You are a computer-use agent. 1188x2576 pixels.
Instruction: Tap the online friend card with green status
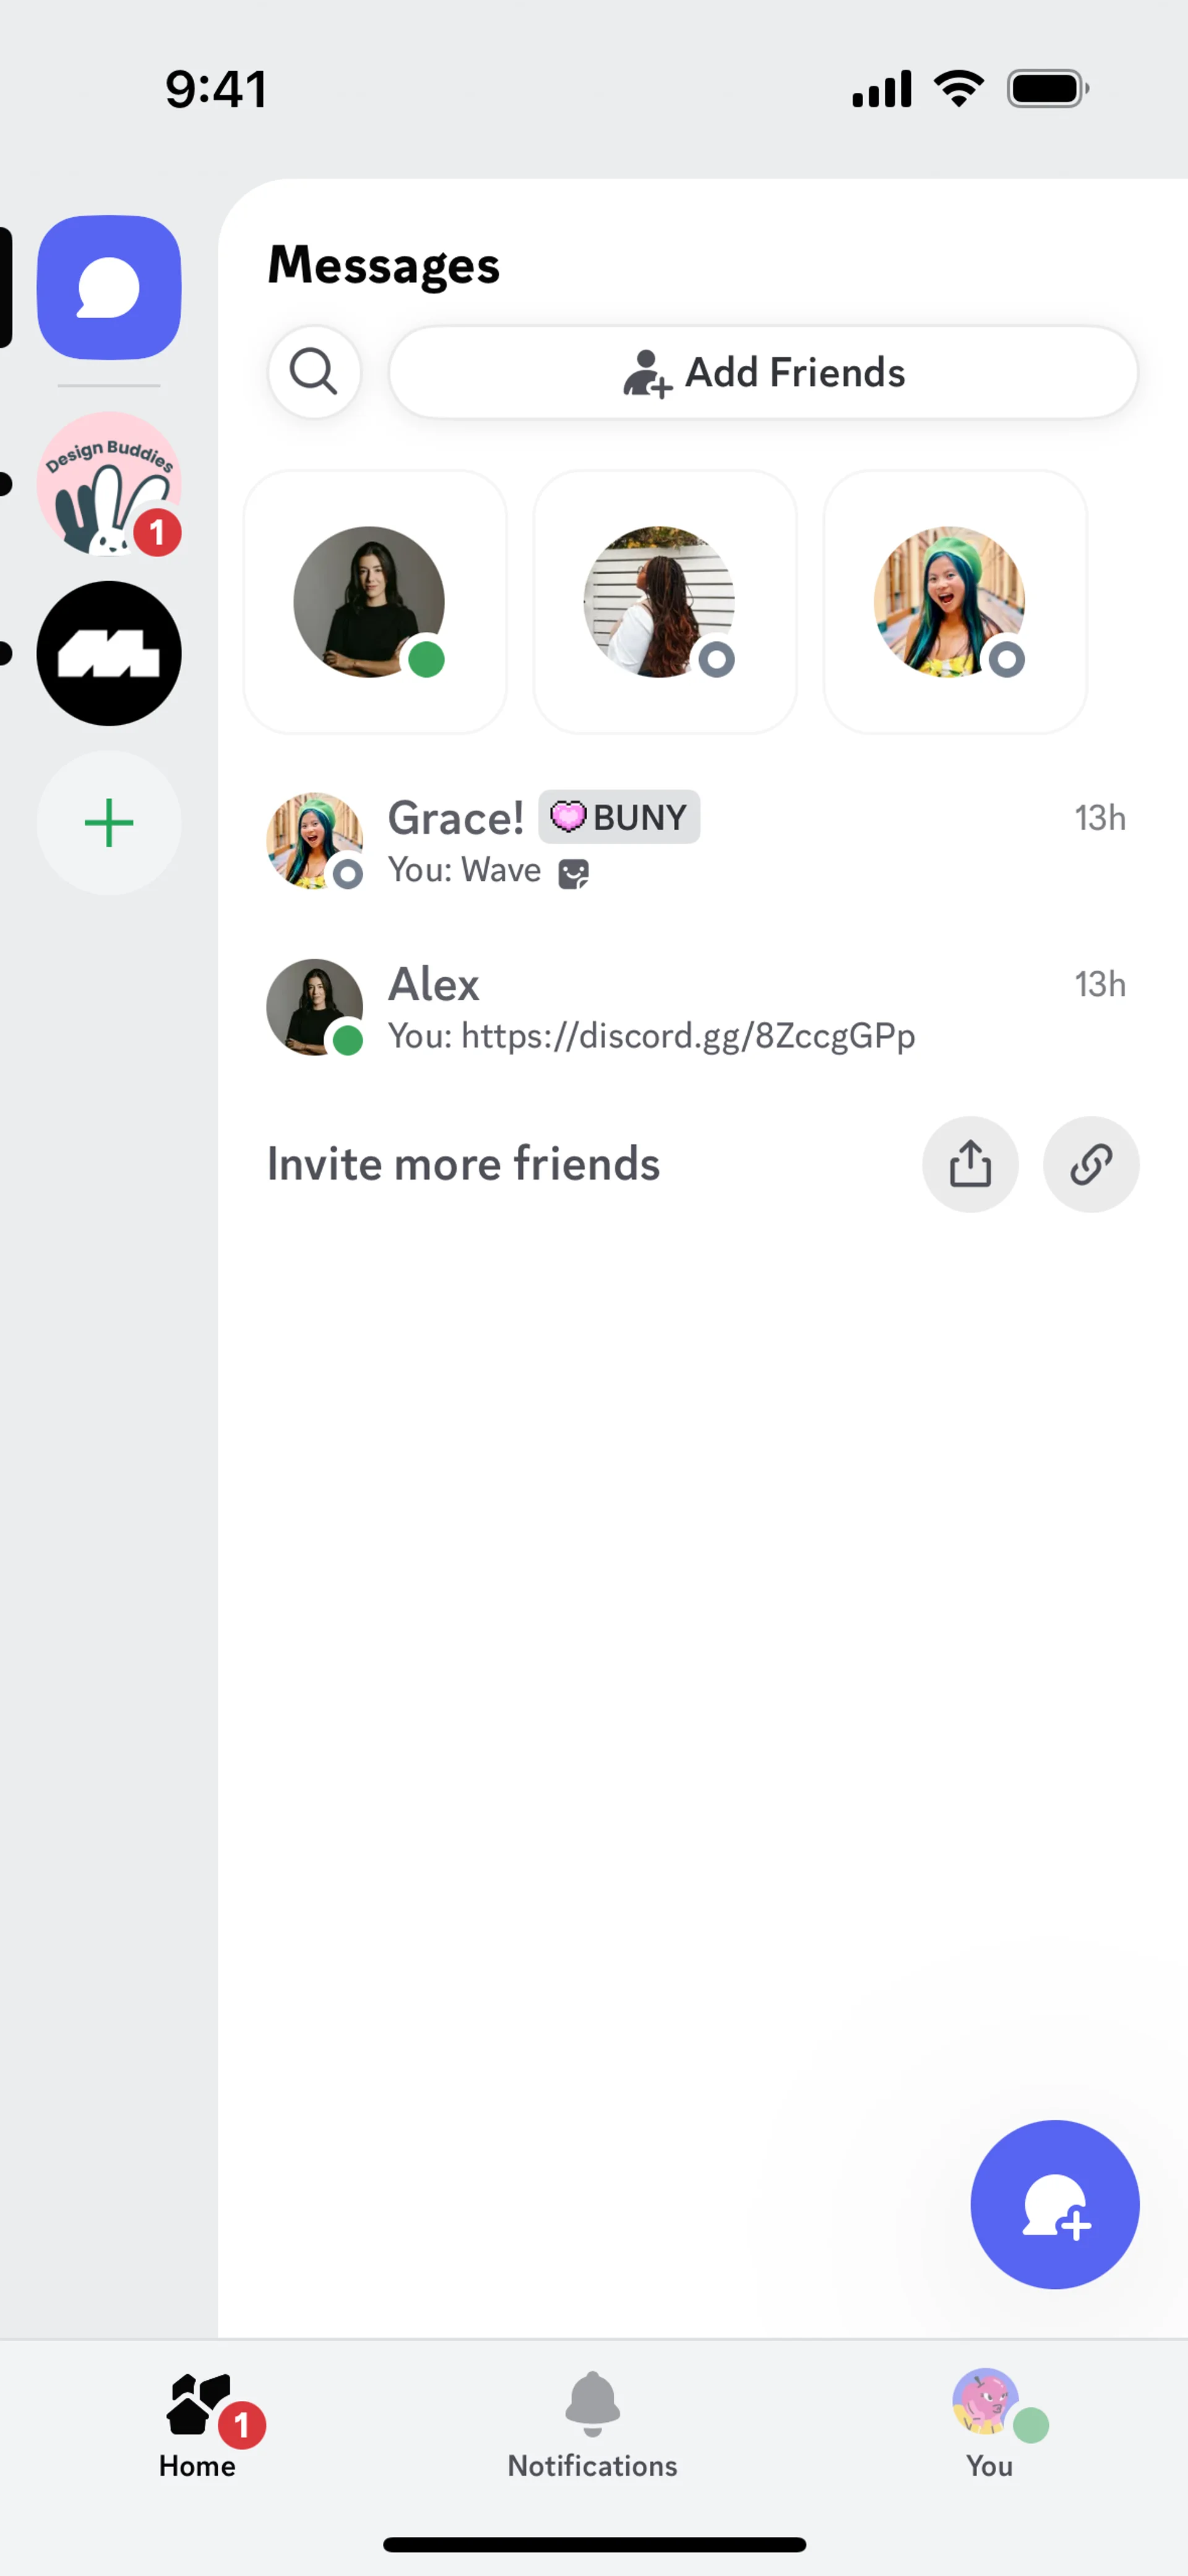[x=375, y=602]
